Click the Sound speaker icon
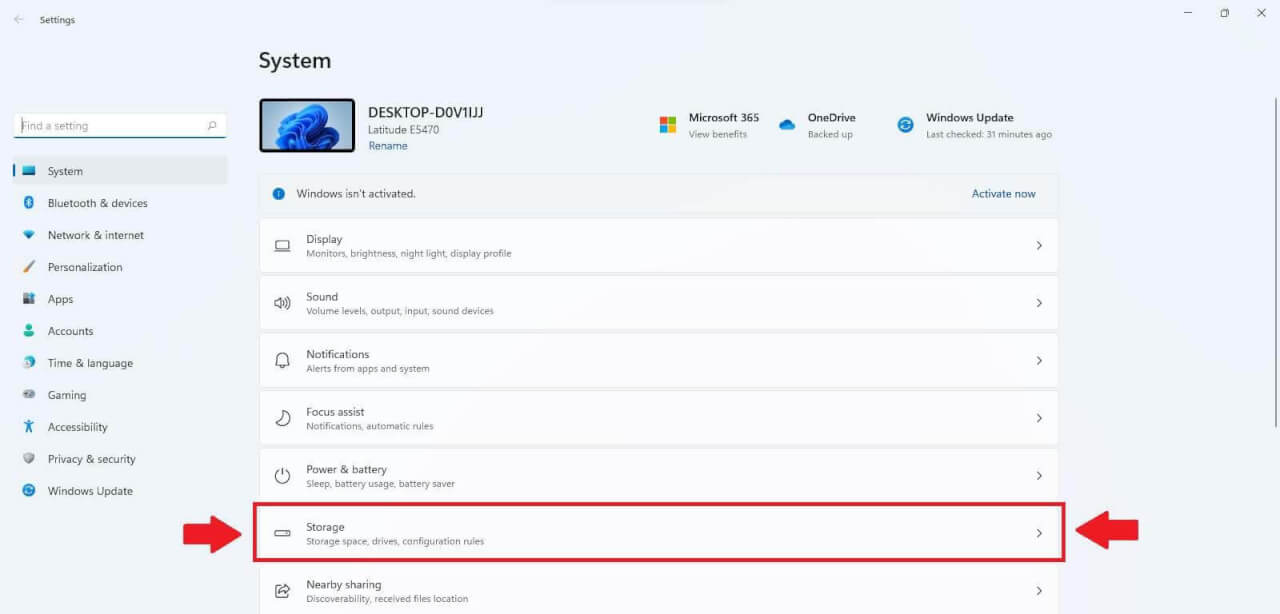The height and width of the screenshot is (614, 1280). (x=282, y=302)
